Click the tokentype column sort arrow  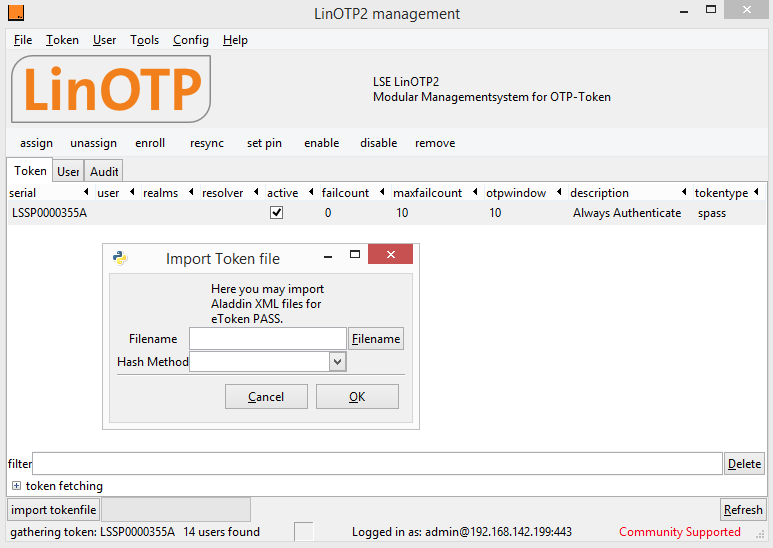coord(756,192)
